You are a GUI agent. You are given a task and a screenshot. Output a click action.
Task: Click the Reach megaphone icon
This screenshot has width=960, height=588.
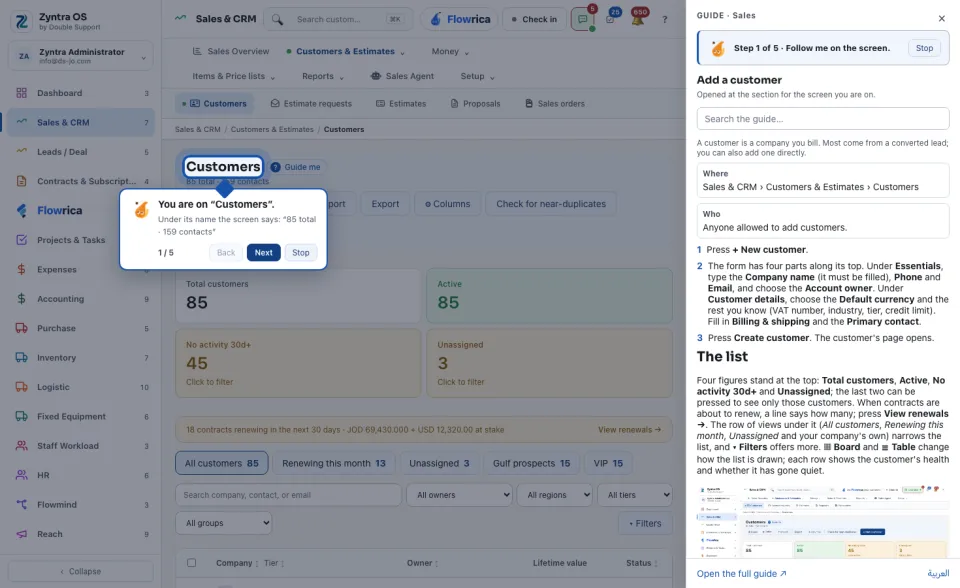(x=21, y=534)
